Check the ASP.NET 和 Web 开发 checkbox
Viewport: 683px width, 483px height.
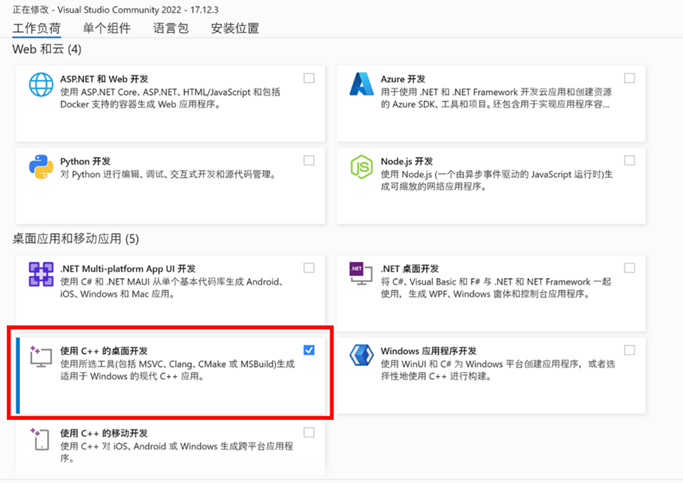coord(309,78)
